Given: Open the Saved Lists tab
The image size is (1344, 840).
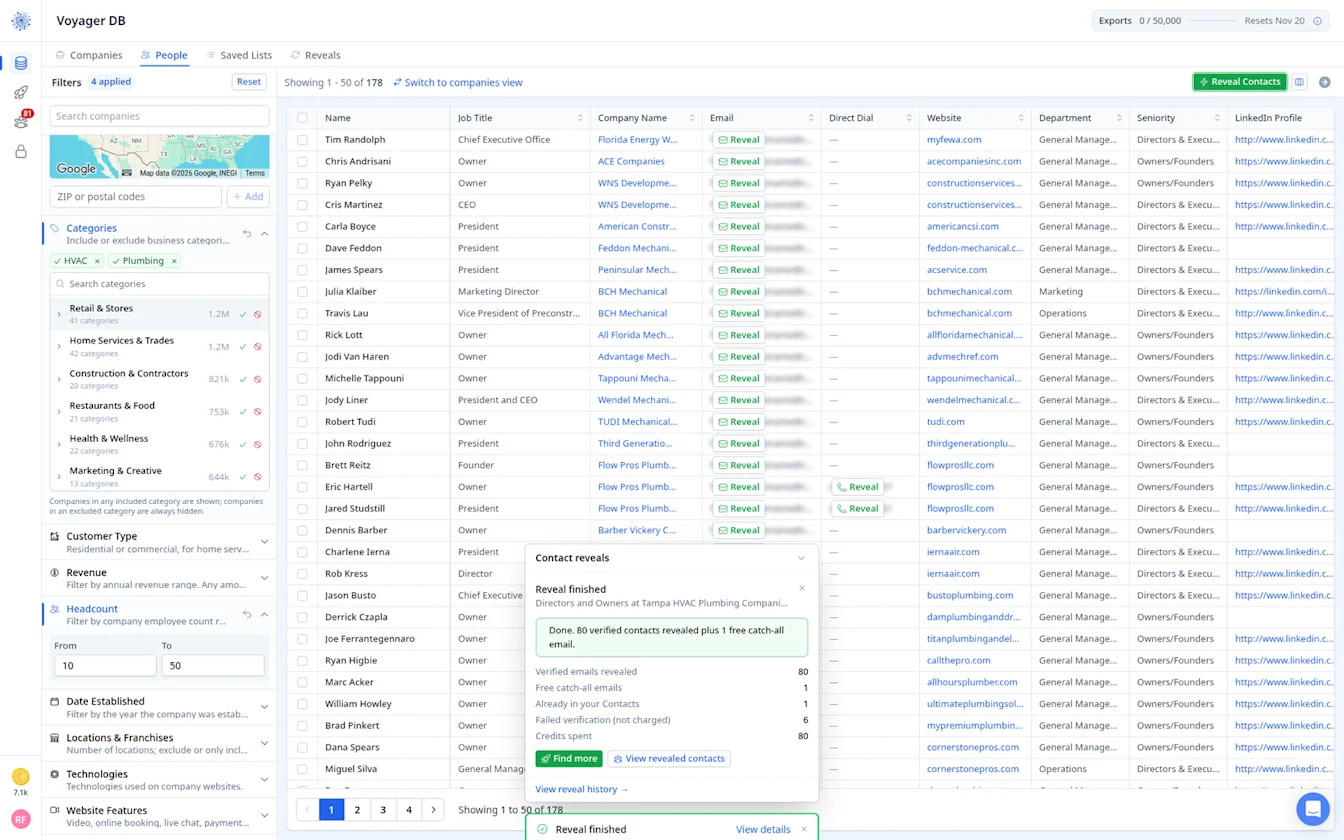Looking at the screenshot, I should tap(239, 55).
